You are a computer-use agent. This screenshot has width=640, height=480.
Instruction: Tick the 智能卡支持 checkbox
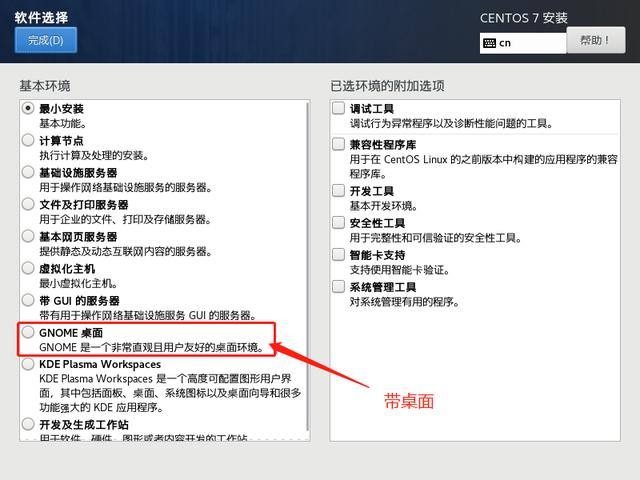click(x=338, y=255)
